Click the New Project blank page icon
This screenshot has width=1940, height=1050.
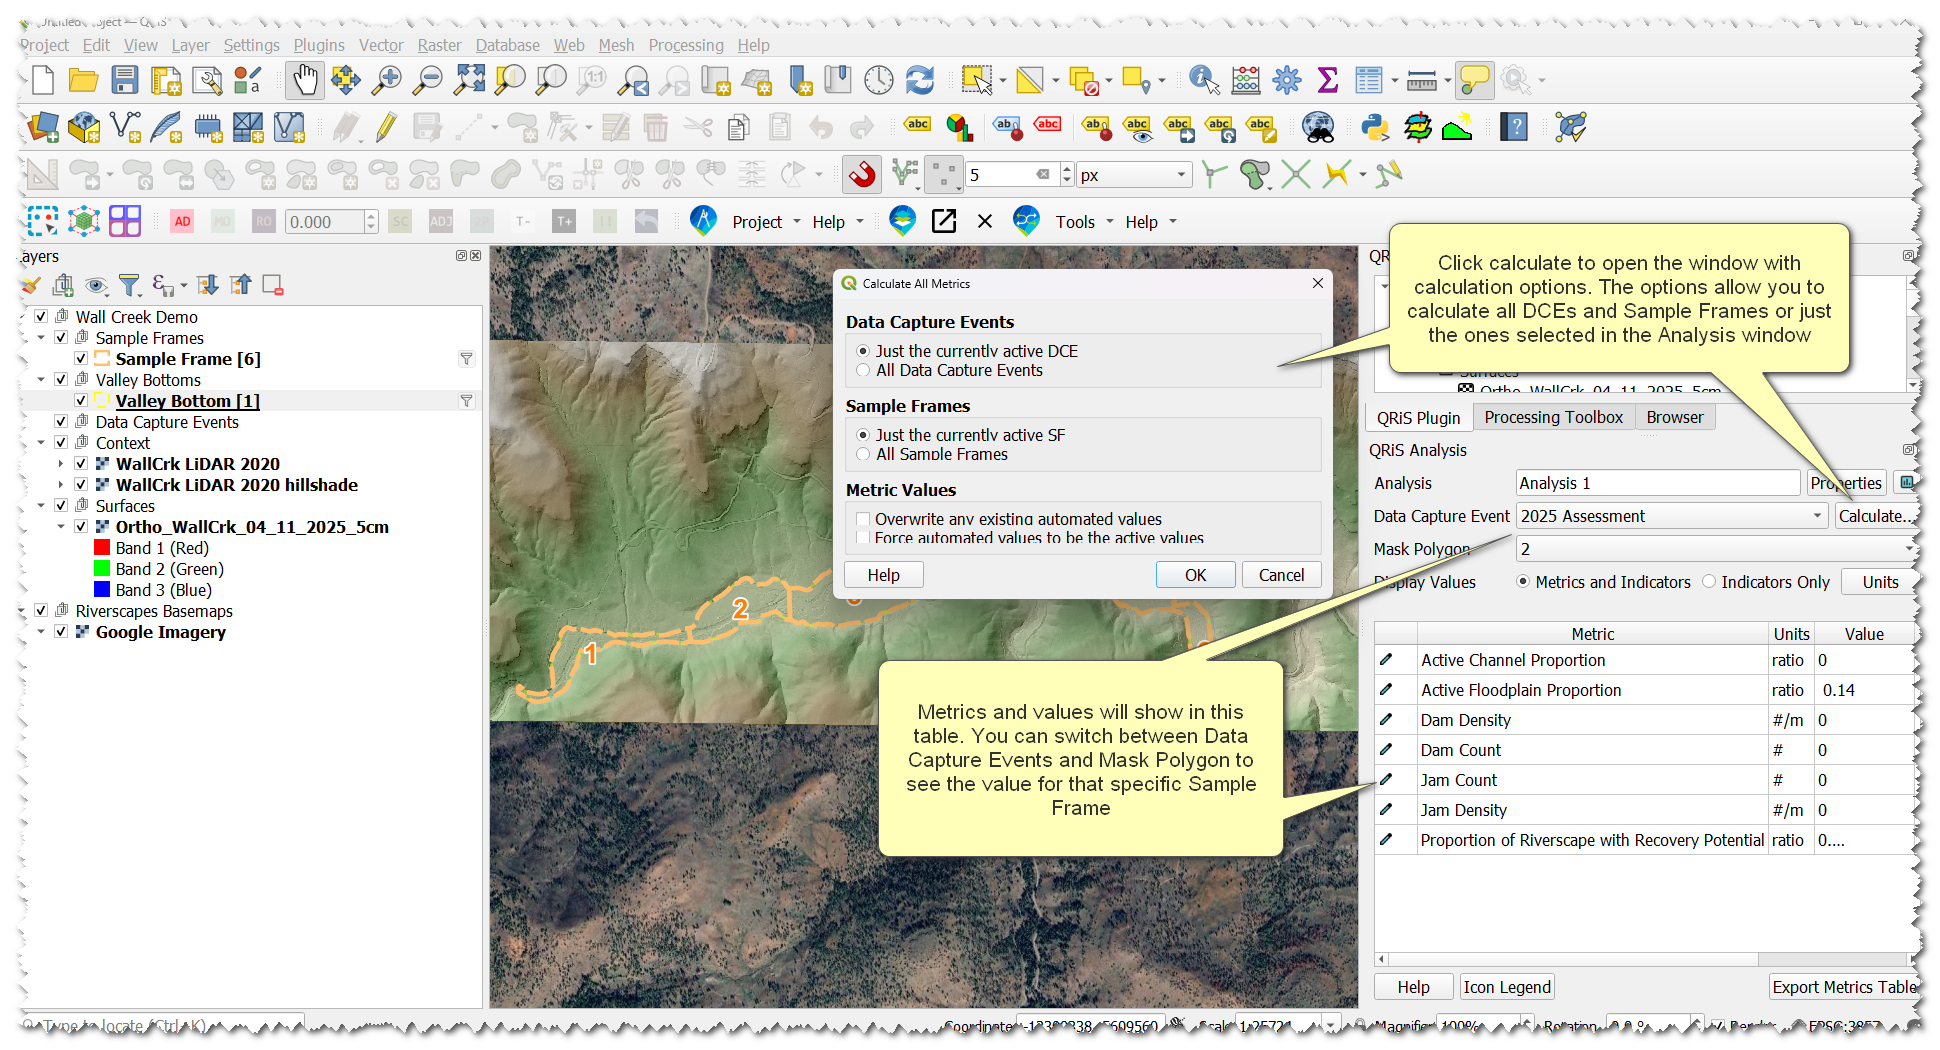click(43, 80)
